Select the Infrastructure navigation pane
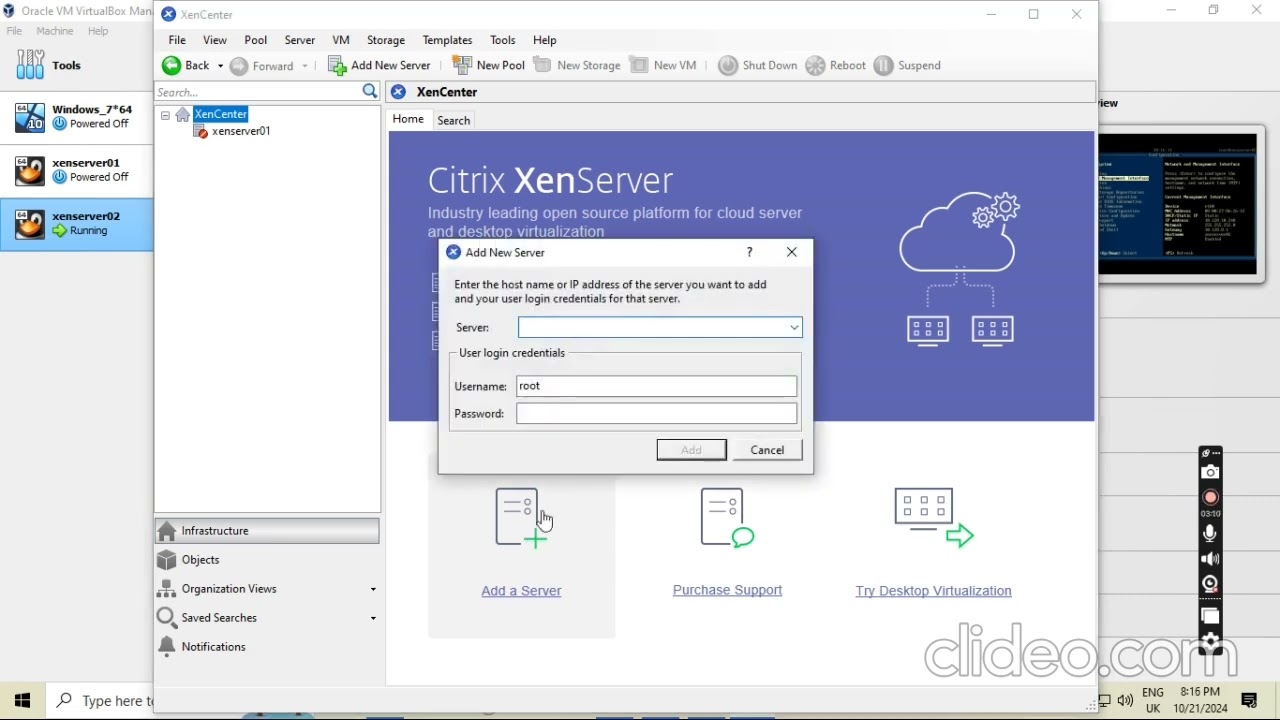The width and height of the screenshot is (1280, 720). click(x=267, y=531)
